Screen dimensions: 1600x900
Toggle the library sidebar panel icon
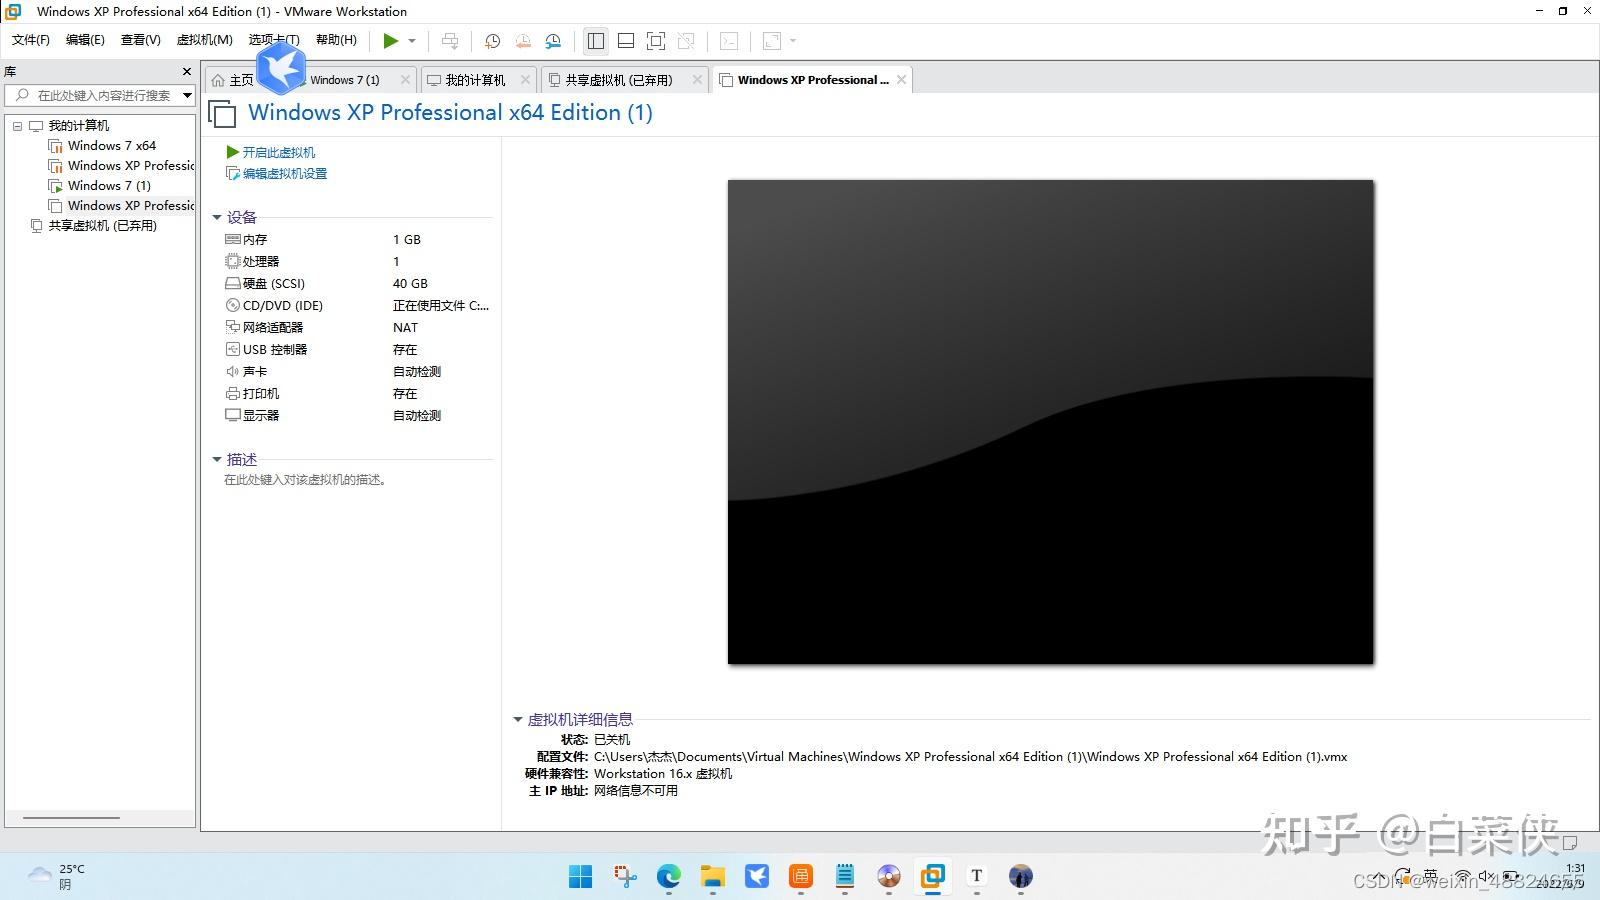[x=596, y=41]
